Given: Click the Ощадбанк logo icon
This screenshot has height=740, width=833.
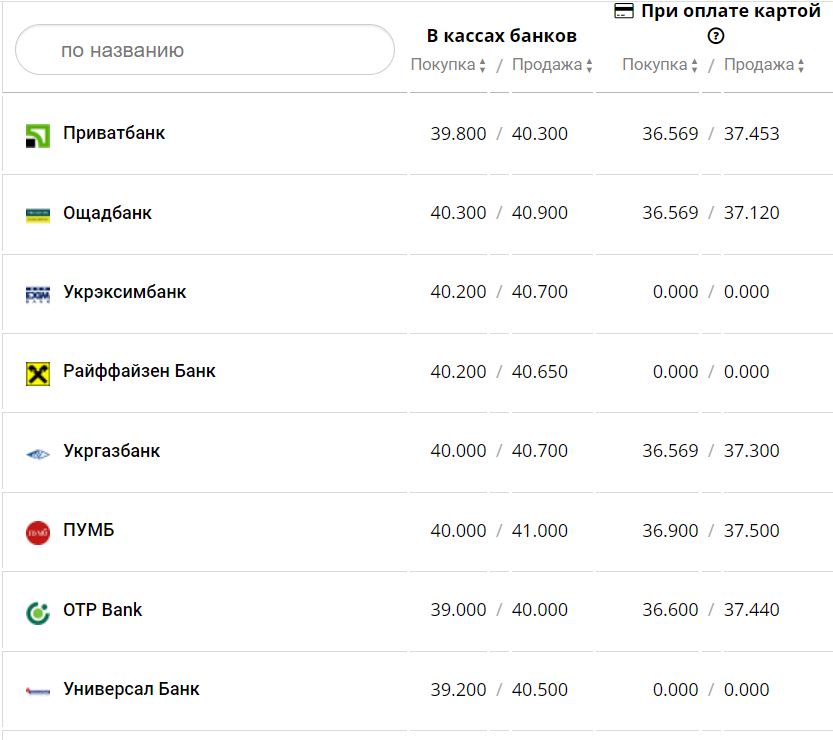Looking at the screenshot, I should [x=38, y=215].
